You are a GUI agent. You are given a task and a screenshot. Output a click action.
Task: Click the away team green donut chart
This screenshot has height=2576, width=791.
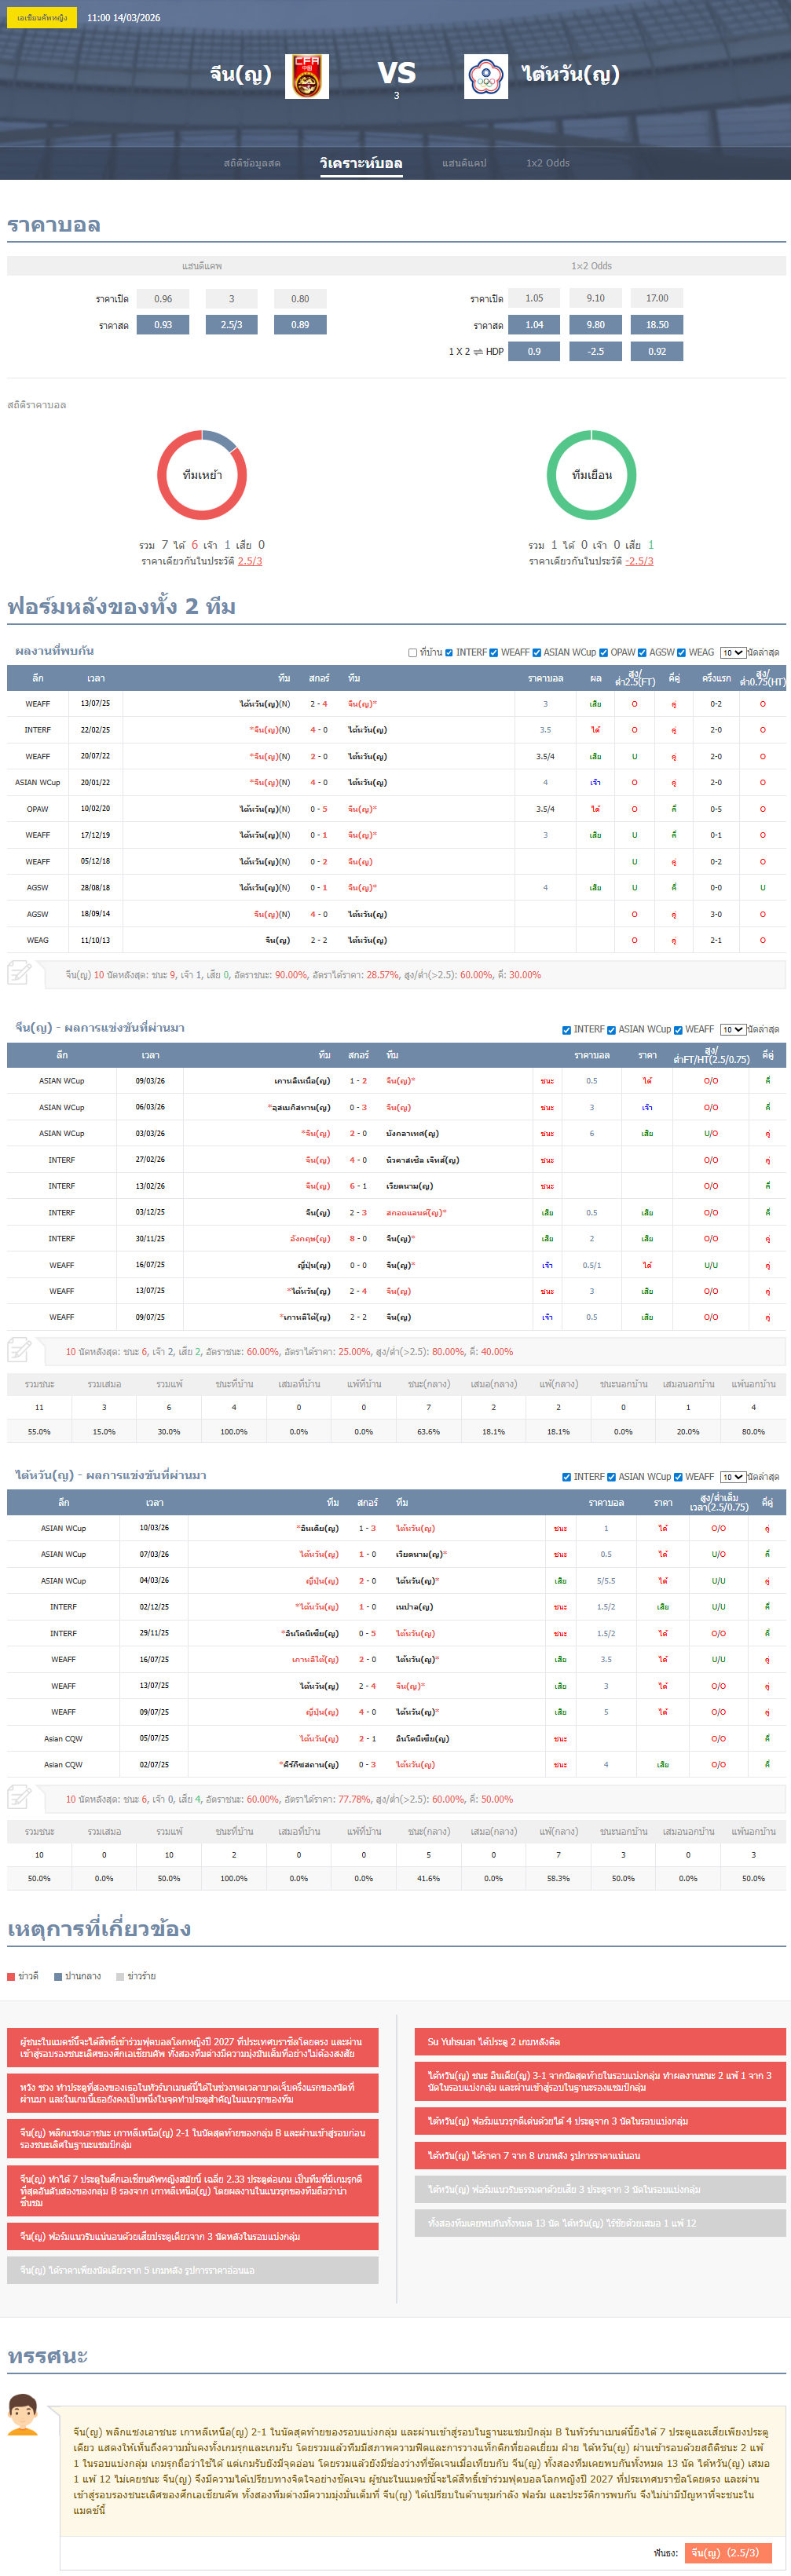[591, 475]
